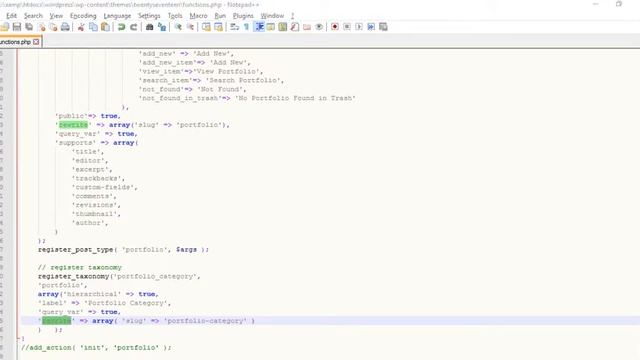The width and height of the screenshot is (640, 360).
Task: Click highlighted 'rewrite' before 'slug' => 'portfolio'
Action: [x=73, y=125]
